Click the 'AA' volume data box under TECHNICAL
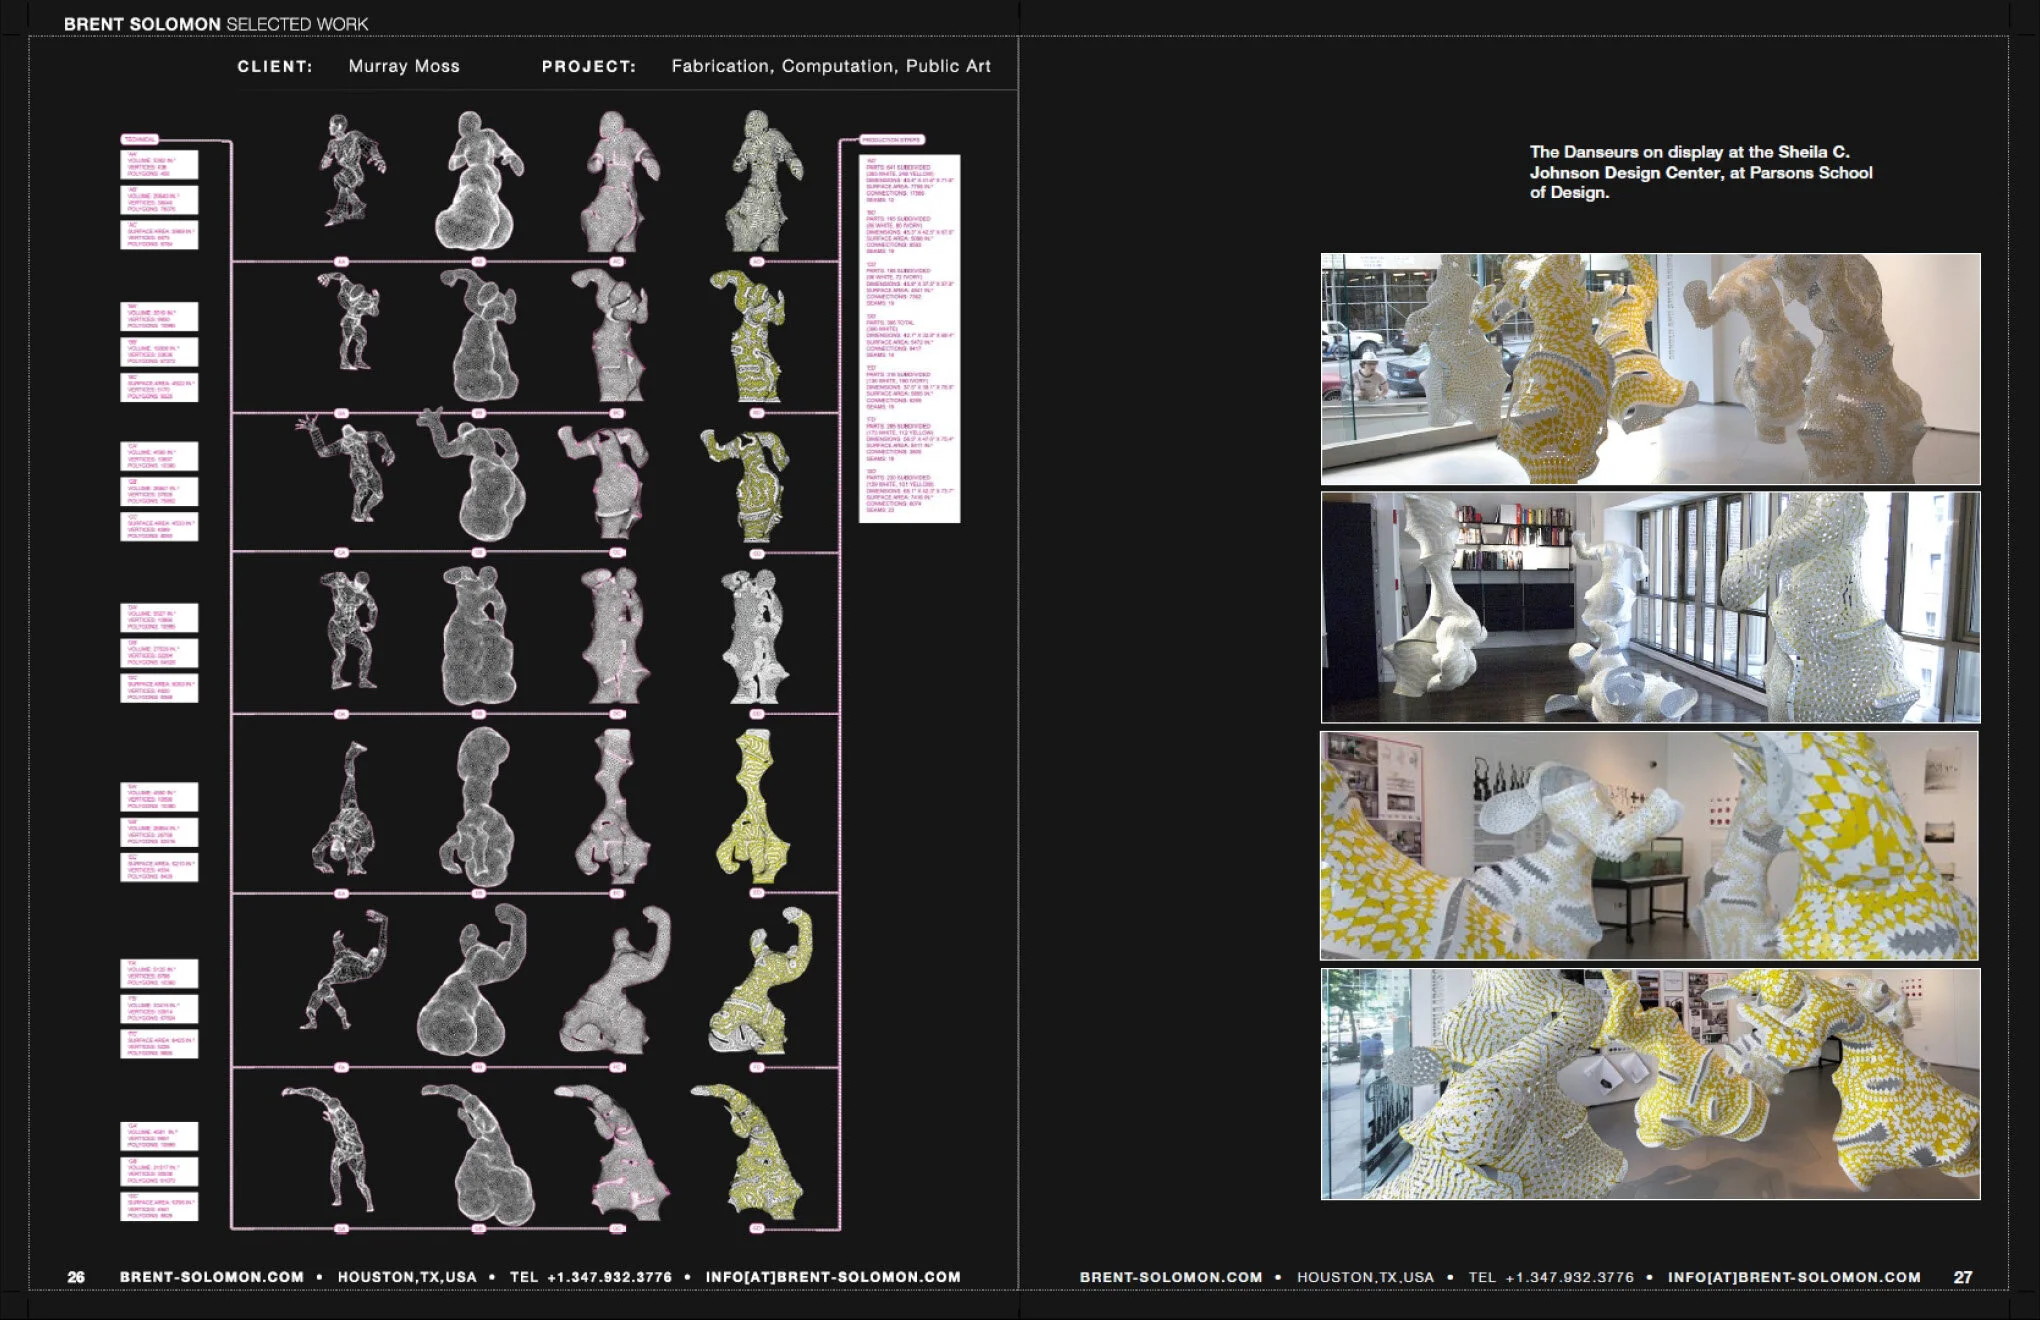This screenshot has width=2040, height=1320. pos(159,165)
